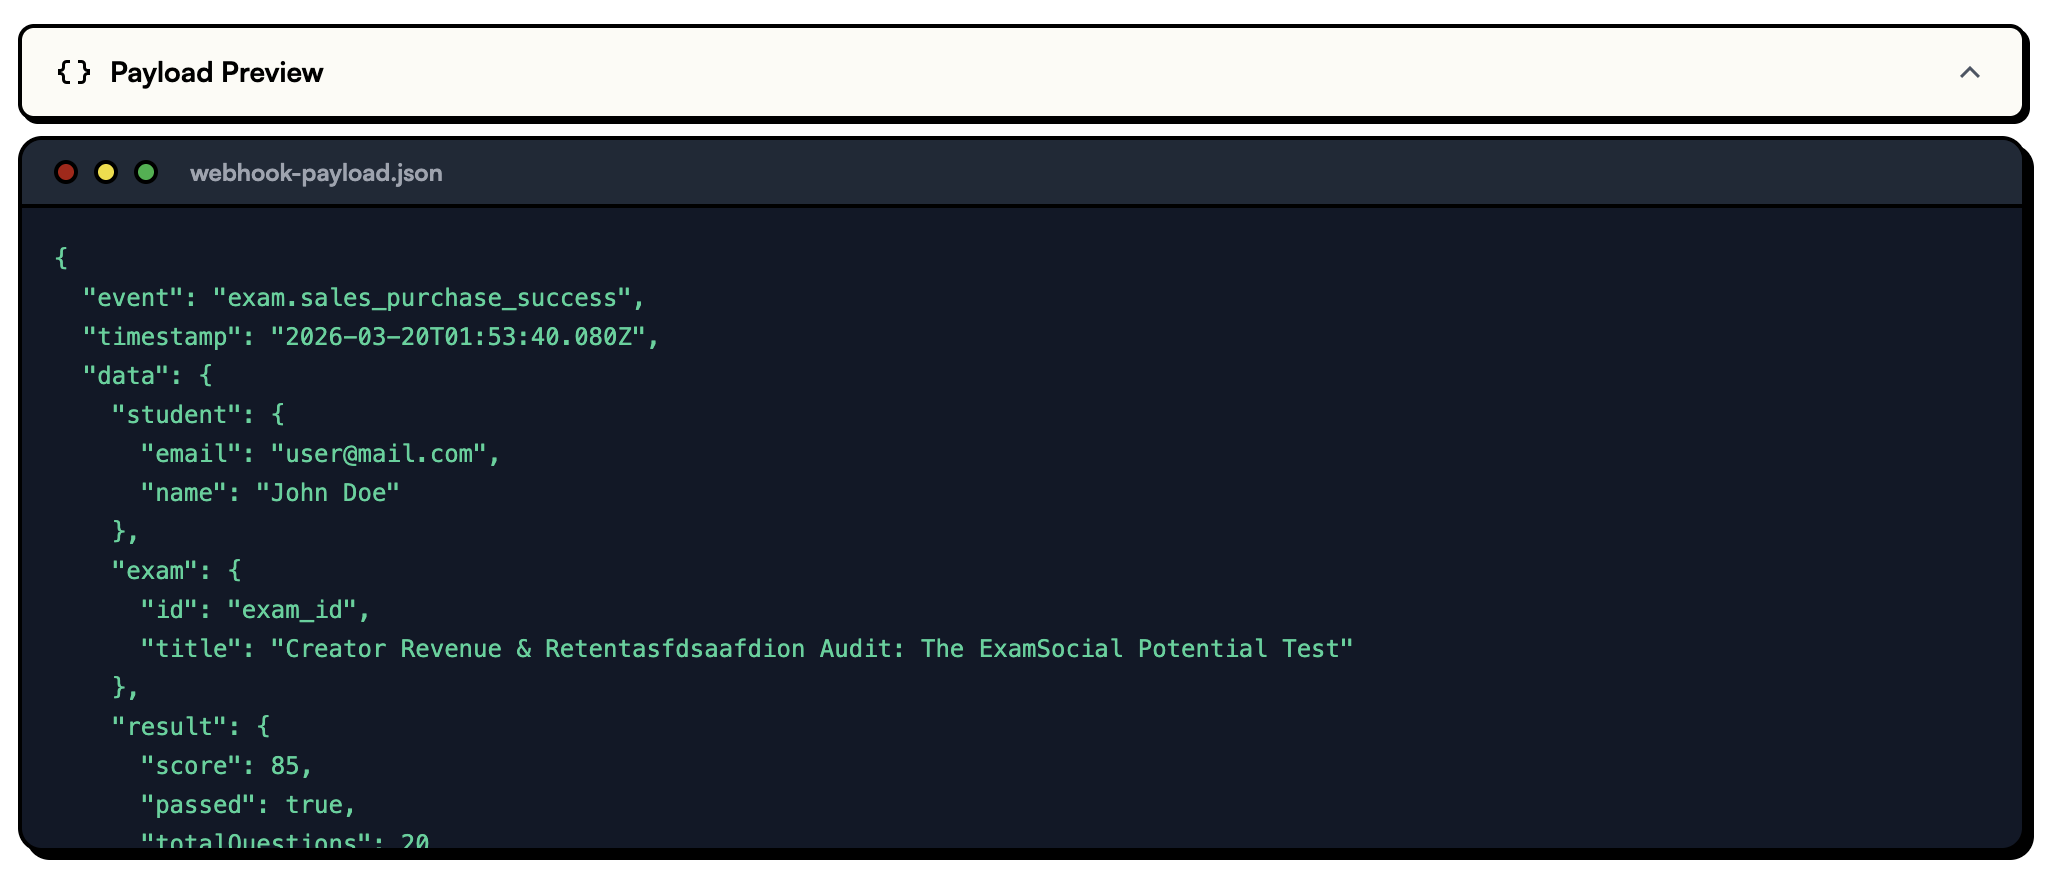Click the score value 85

[x=285, y=766]
